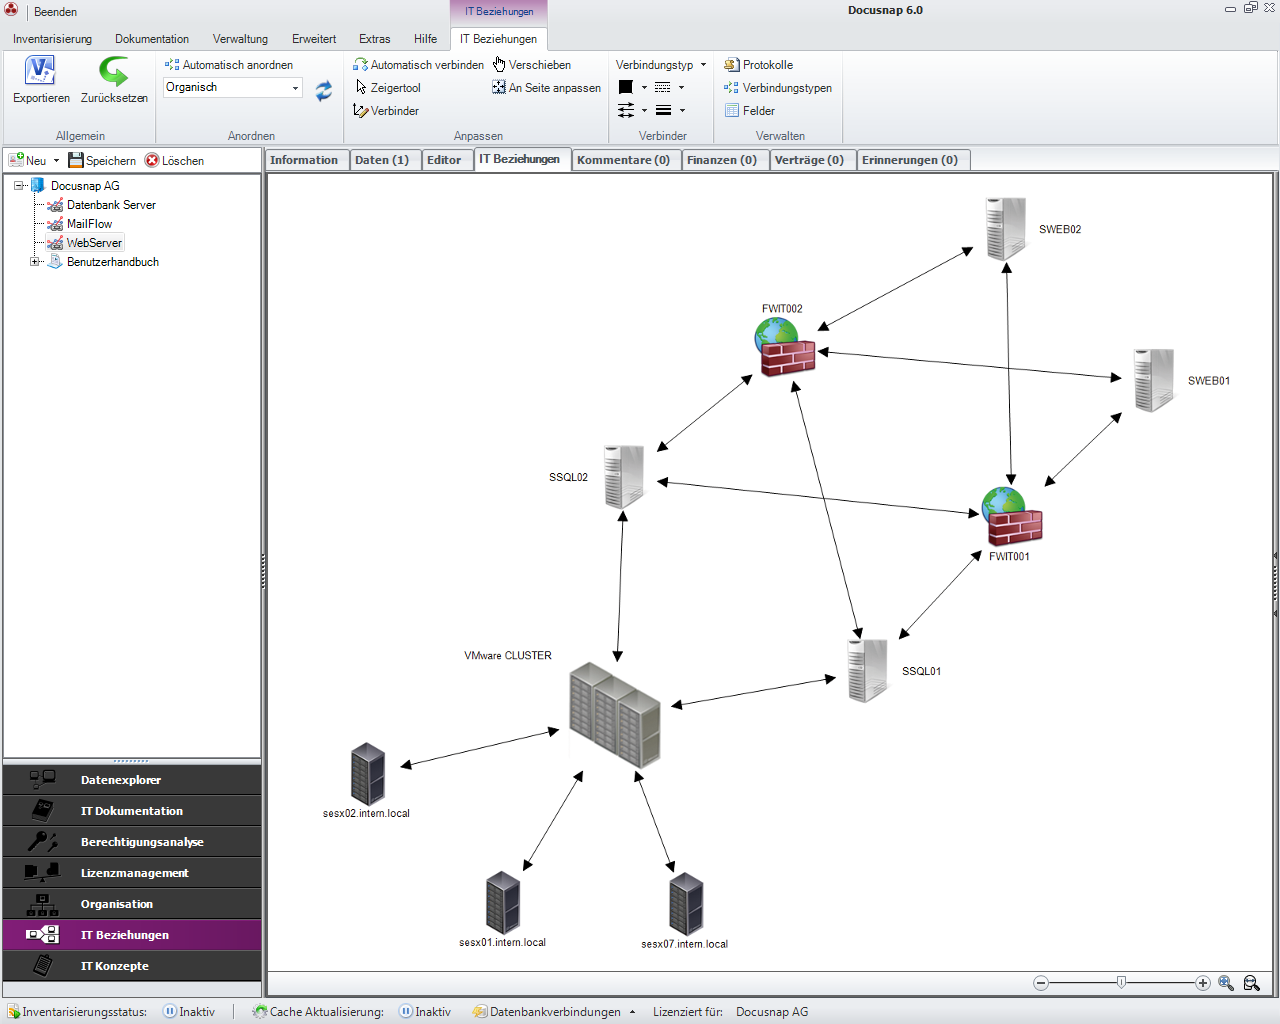This screenshot has height=1024, width=1280.
Task: Click the Löschen button
Action: pos(174,161)
